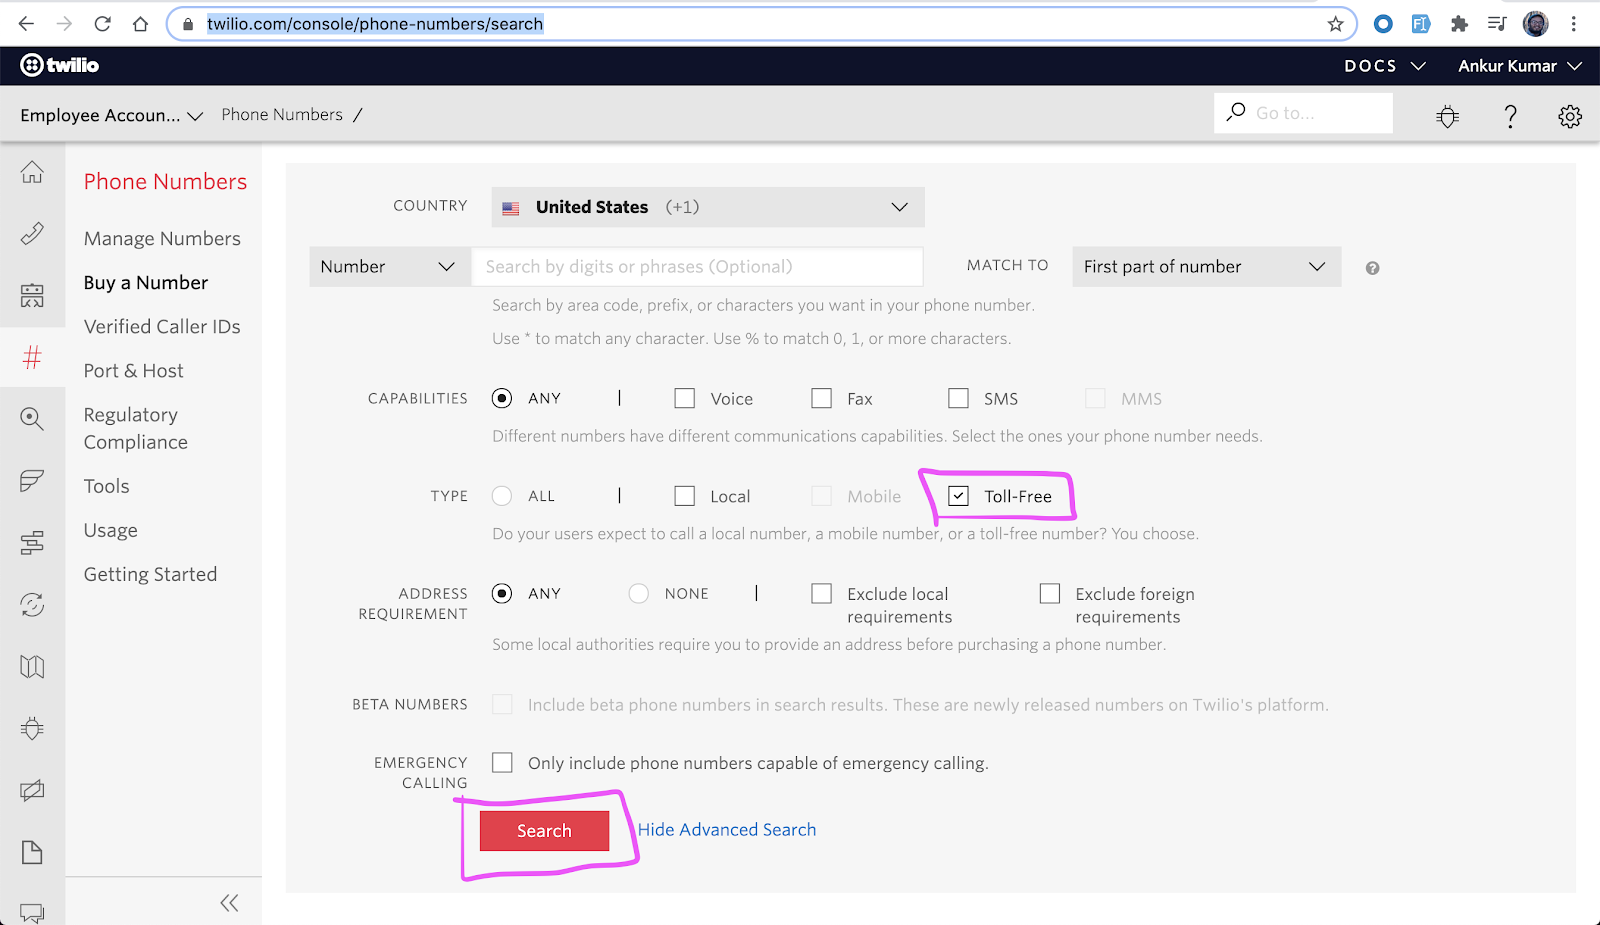Go to Manage Numbers menu item
Screen dimensions: 1600x925
pyautogui.click(x=162, y=239)
